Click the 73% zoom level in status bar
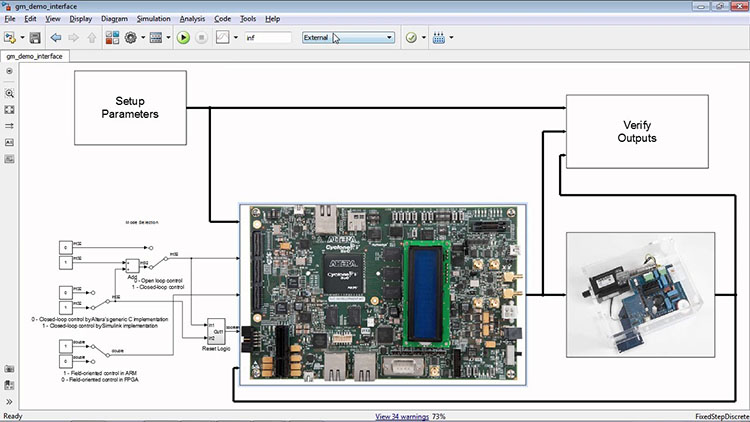Screen dimensions: 750x422 click(x=439, y=416)
